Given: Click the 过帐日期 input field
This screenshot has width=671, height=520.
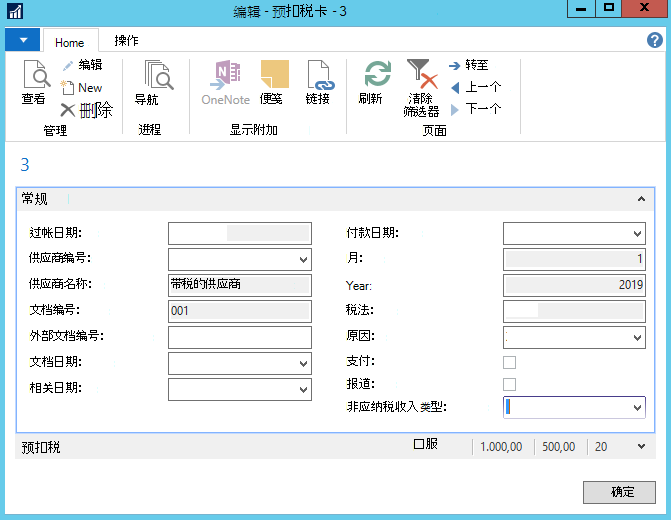Looking at the screenshot, I should tap(240, 233).
